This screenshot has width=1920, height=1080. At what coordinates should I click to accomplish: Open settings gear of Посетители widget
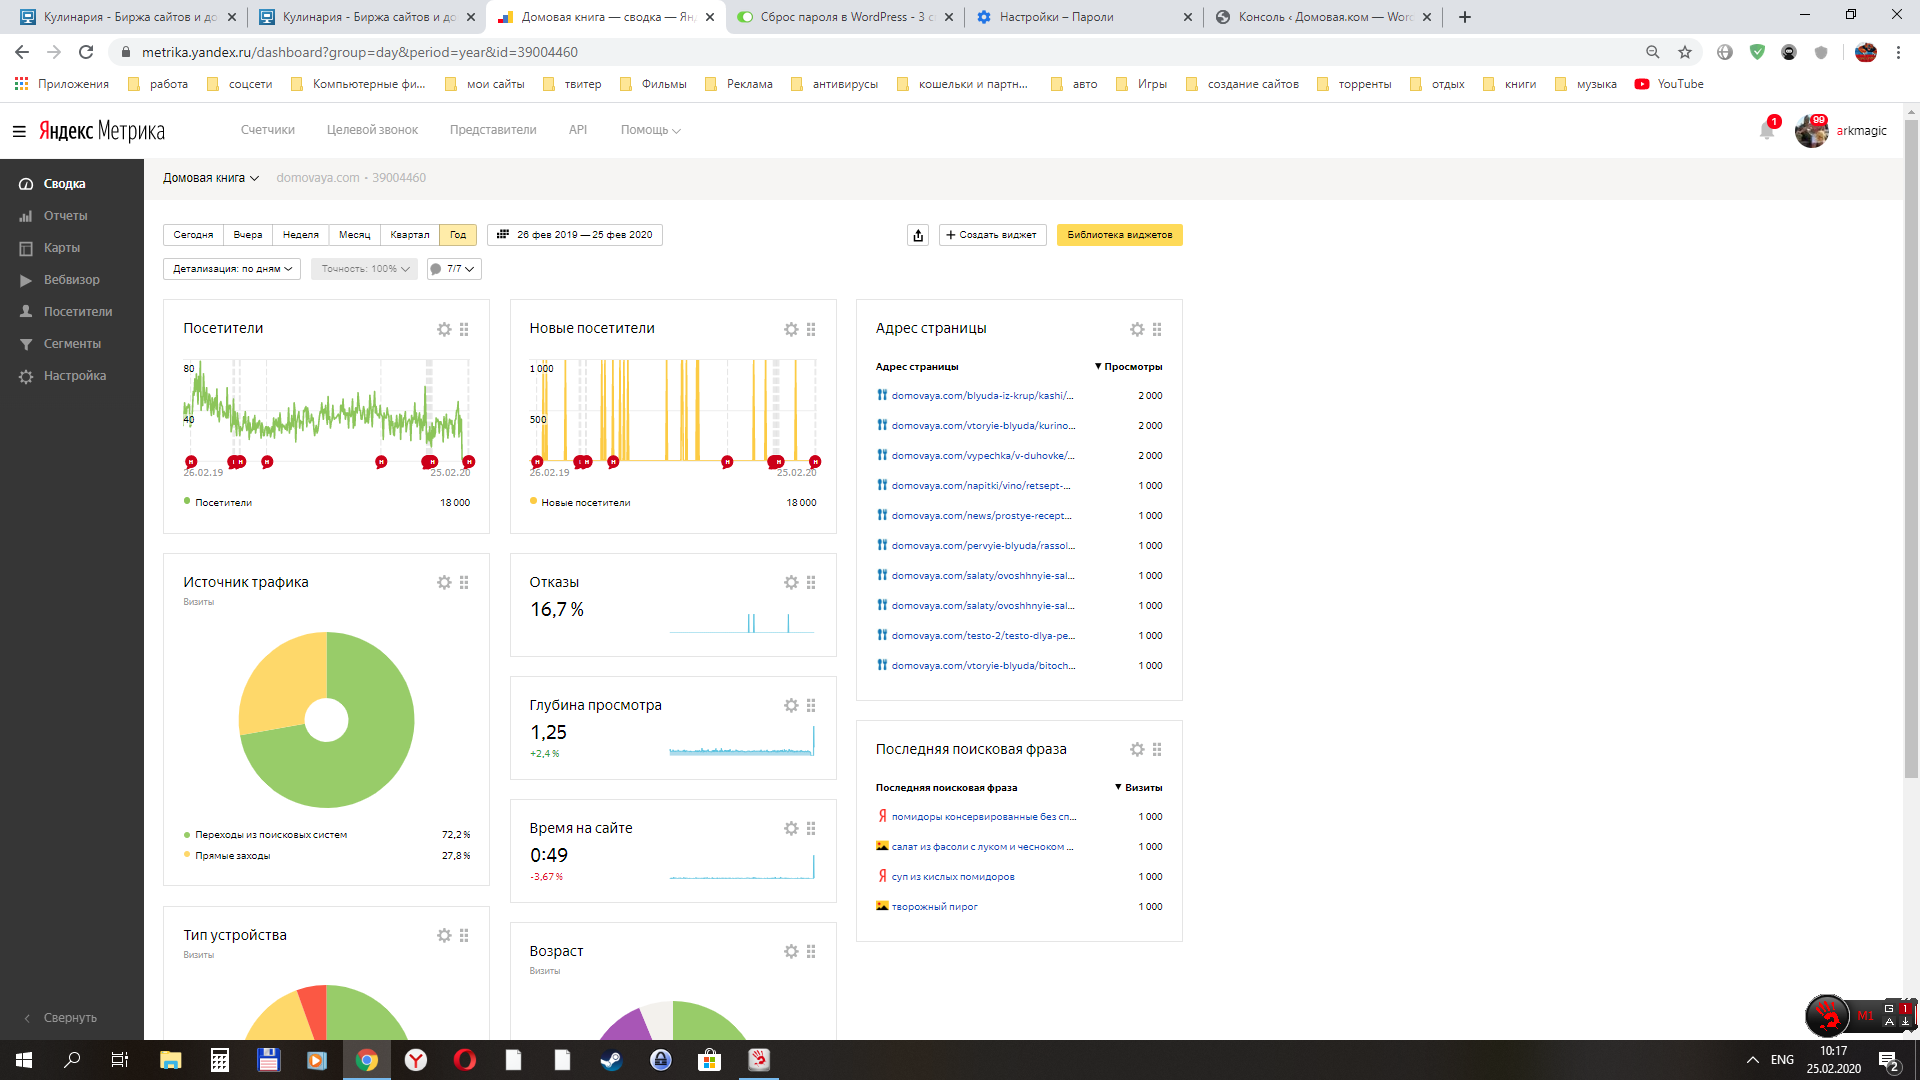444,329
